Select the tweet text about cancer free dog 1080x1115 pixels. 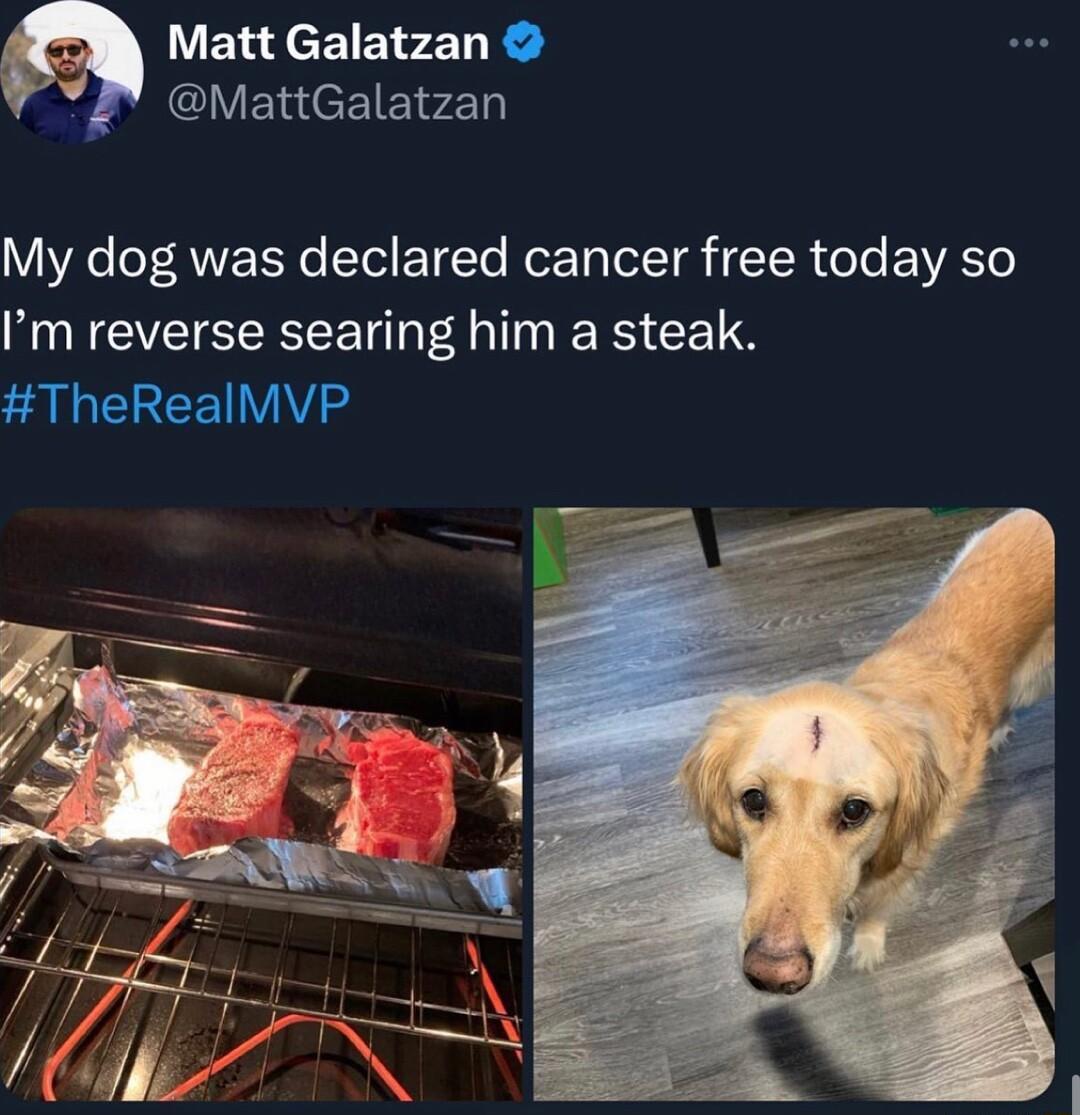508,295
